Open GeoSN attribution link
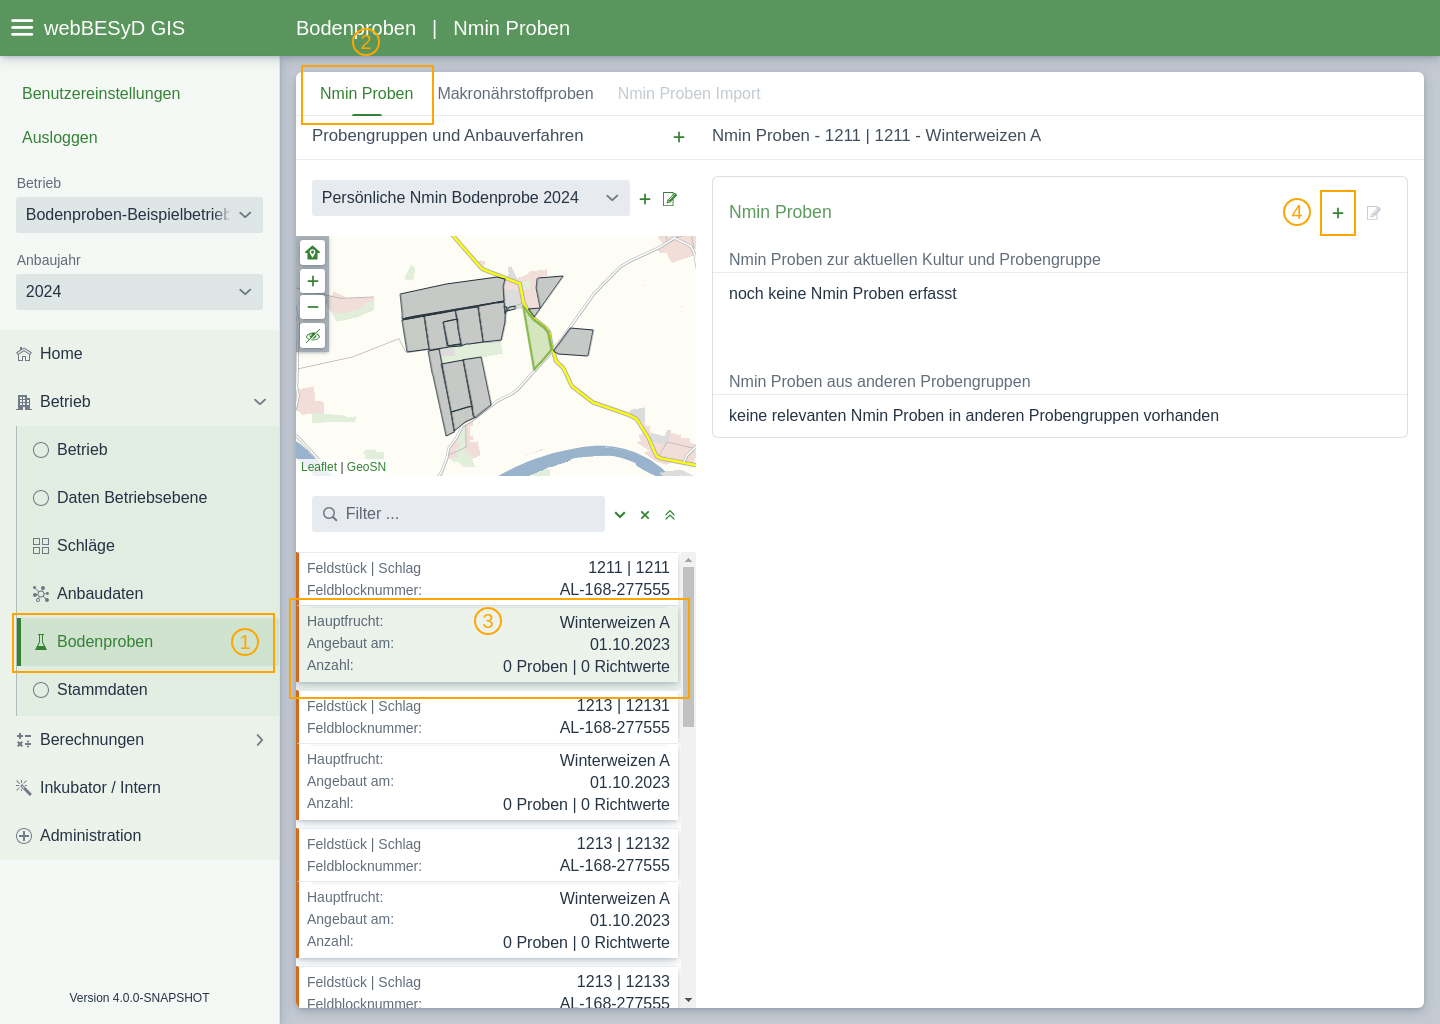The image size is (1440, 1024). pyautogui.click(x=366, y=467)
